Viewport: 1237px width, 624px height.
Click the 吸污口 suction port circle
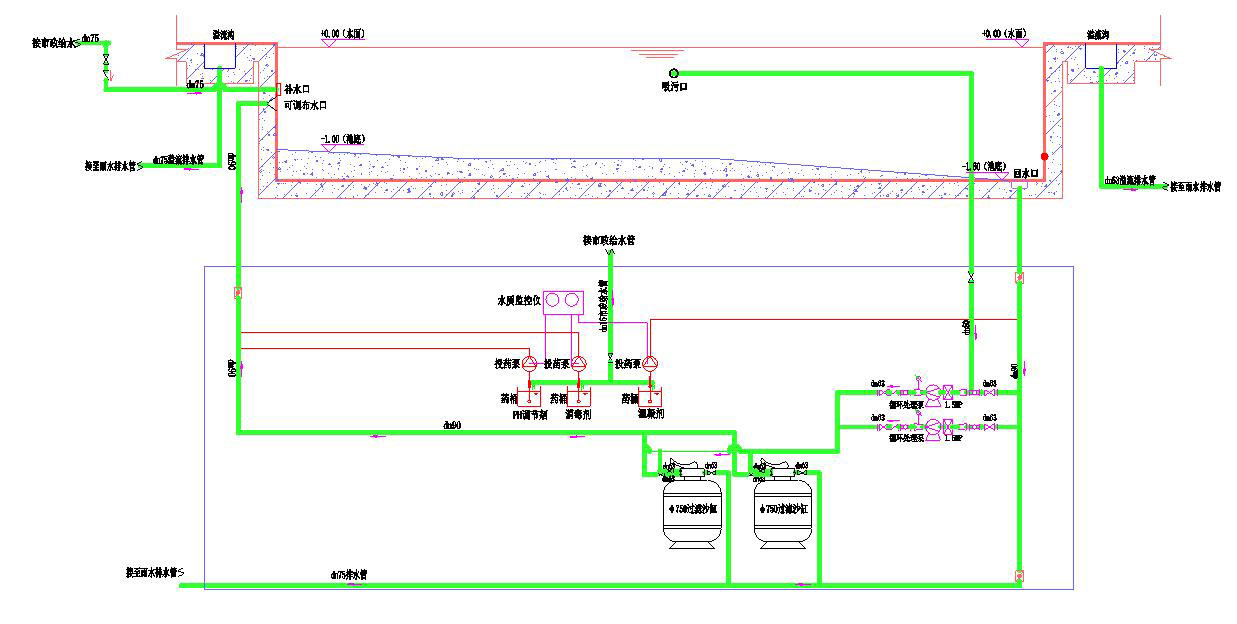click(x=674, y=73)
